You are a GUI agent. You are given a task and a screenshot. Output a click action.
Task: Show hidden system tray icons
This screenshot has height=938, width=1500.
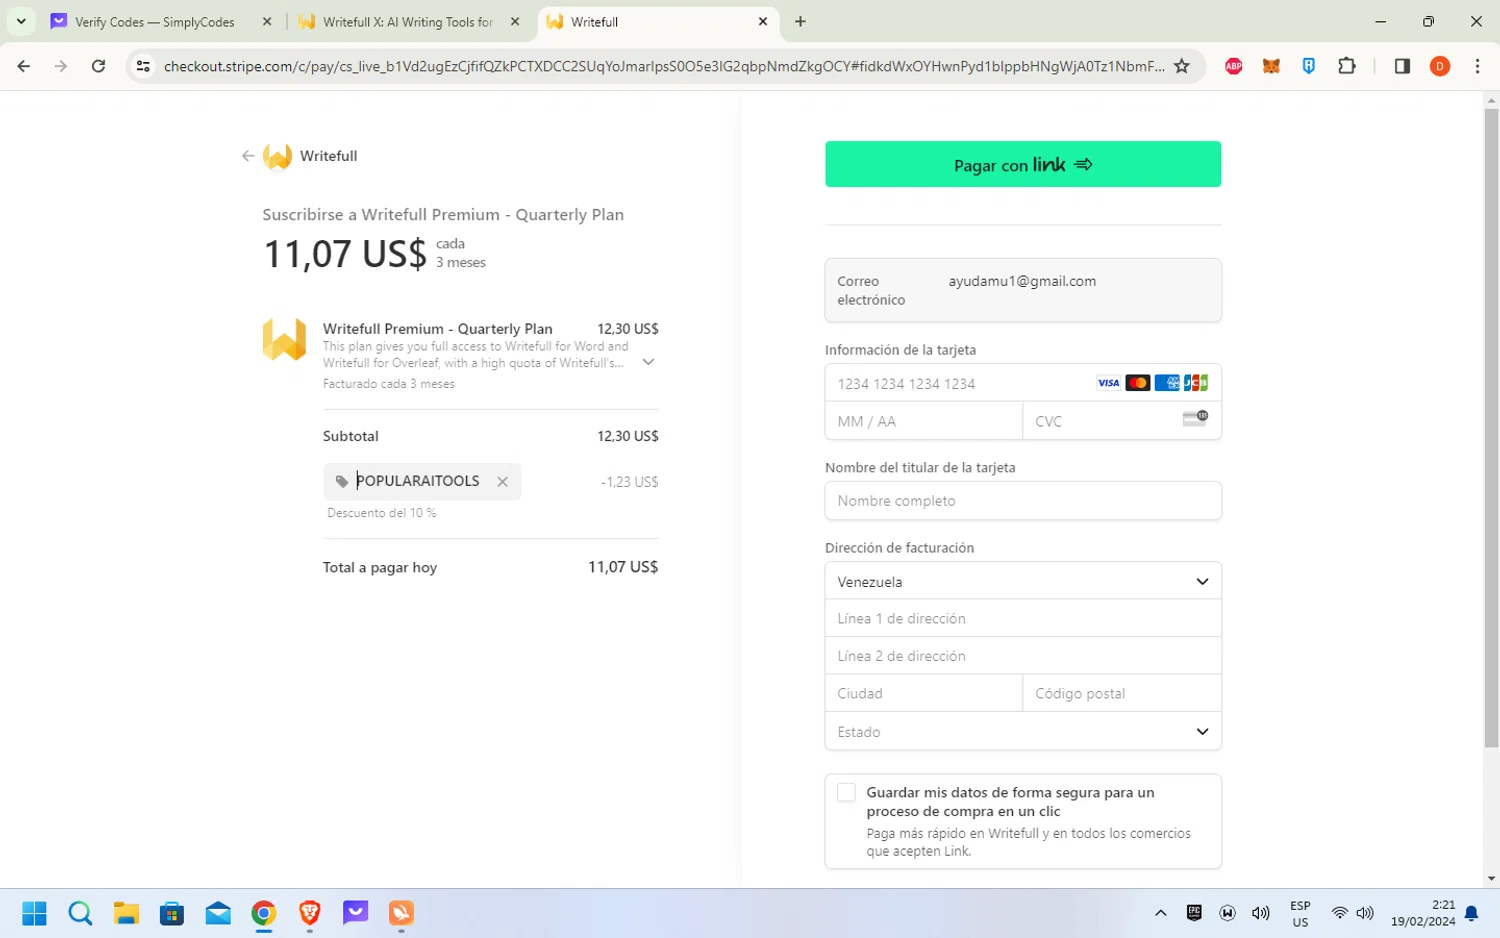click(1160, 913)
